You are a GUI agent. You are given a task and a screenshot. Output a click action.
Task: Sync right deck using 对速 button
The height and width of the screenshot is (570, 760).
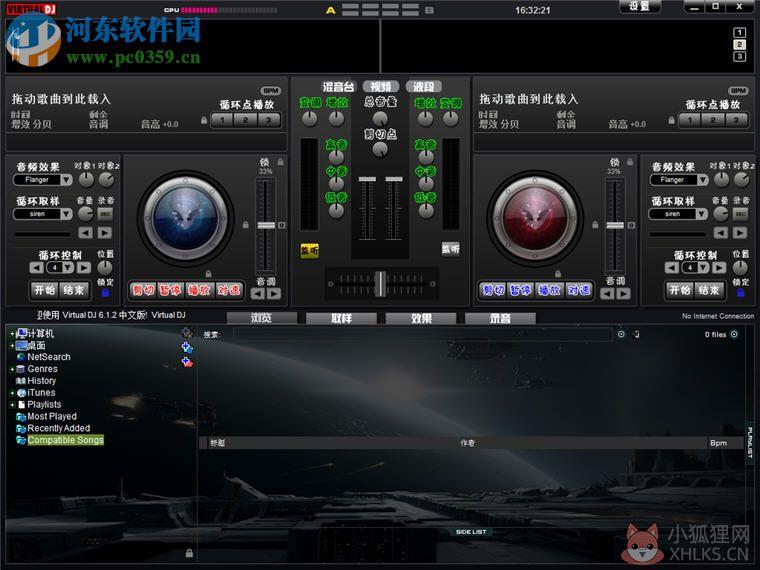(579, 290)
